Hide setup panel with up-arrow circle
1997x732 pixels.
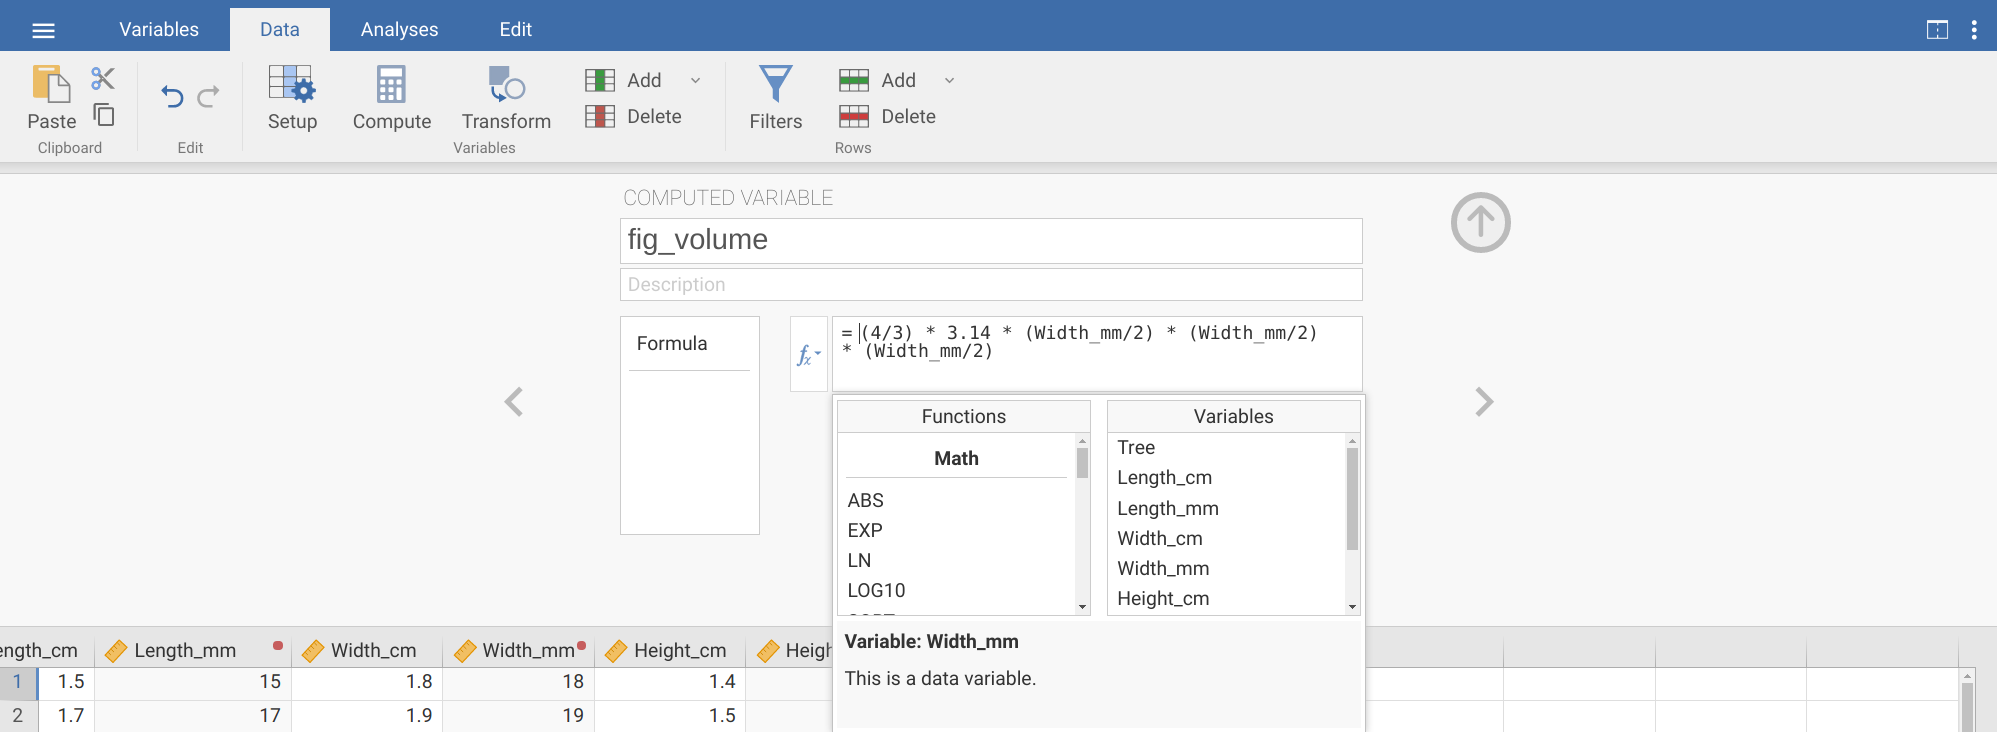click(1480, 222)
